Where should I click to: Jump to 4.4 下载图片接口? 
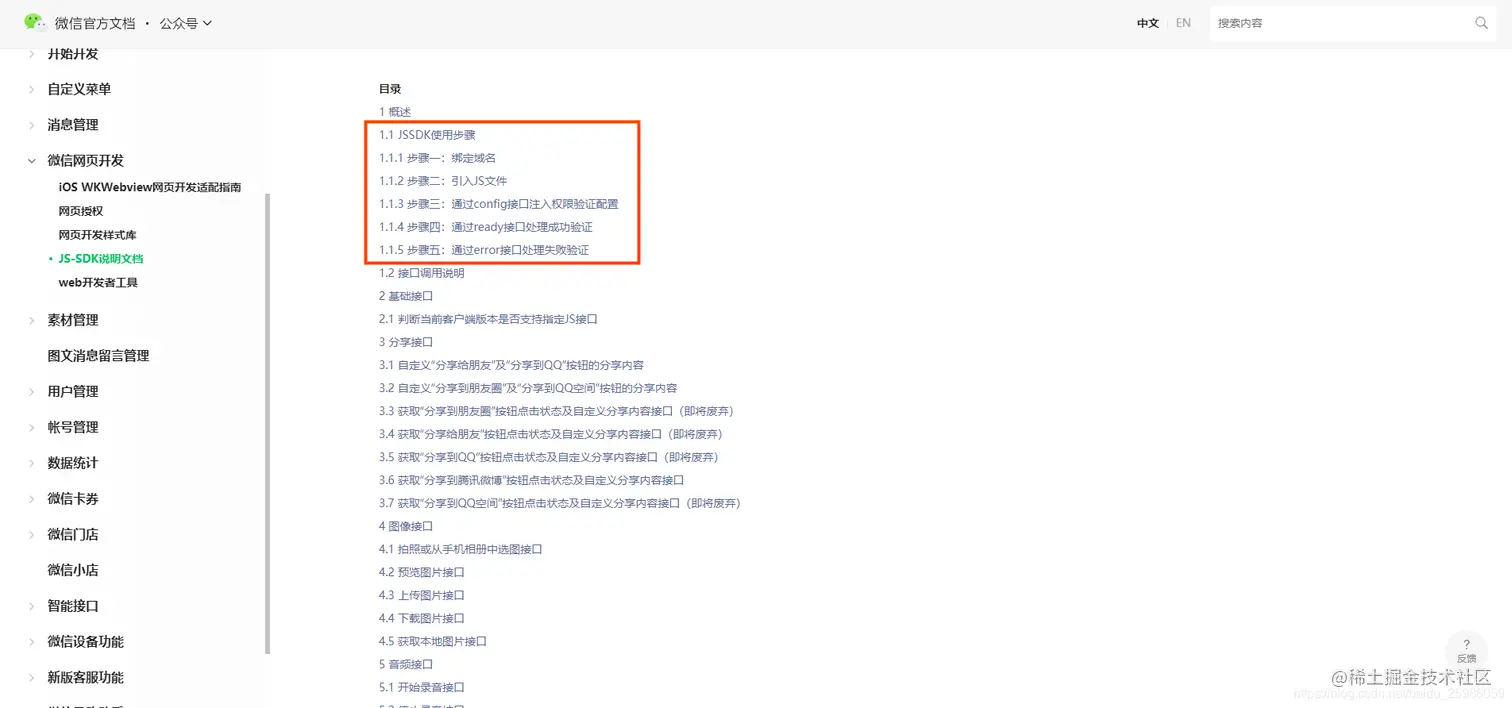click(x=422, y=618)
